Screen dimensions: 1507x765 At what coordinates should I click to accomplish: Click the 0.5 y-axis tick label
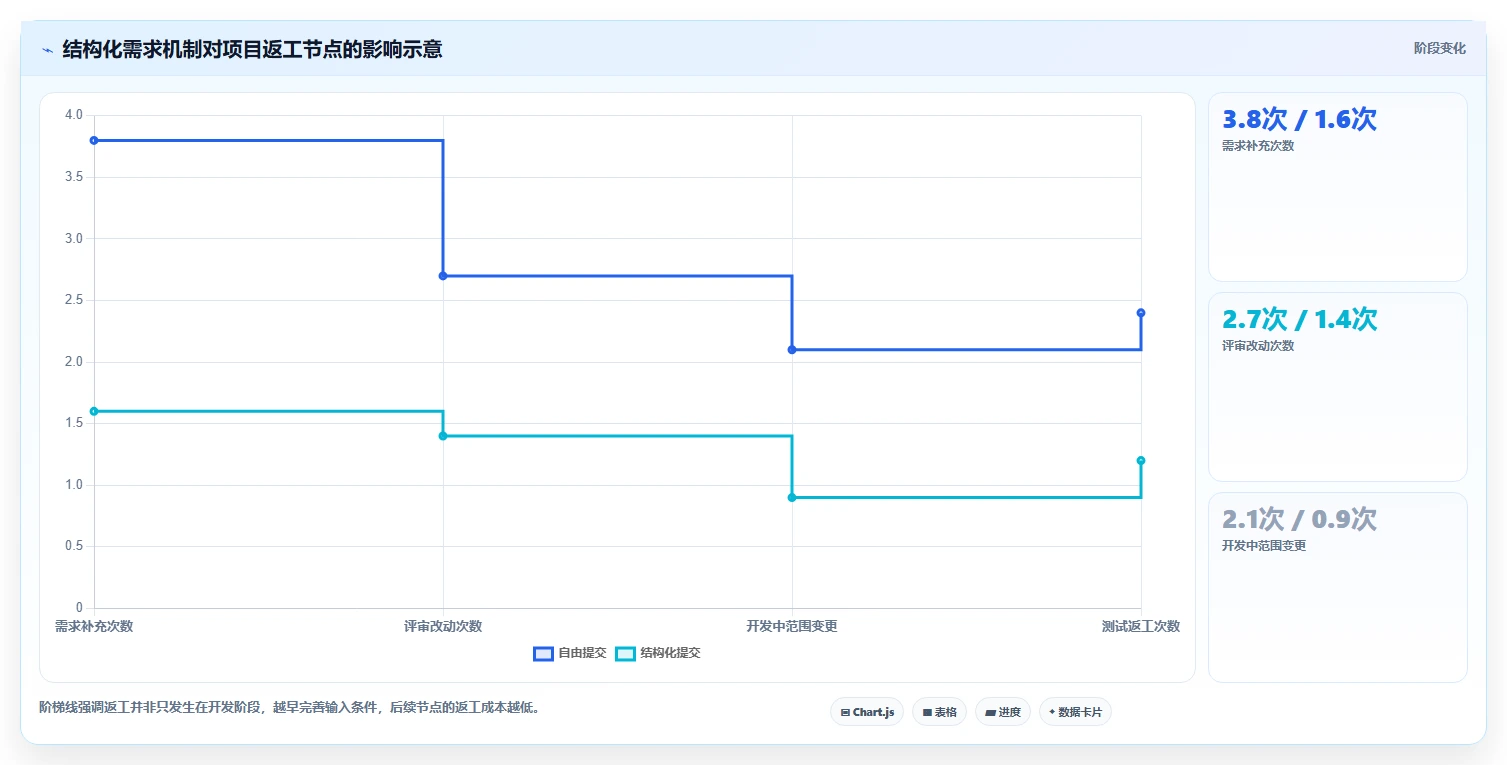coord(73,547)
